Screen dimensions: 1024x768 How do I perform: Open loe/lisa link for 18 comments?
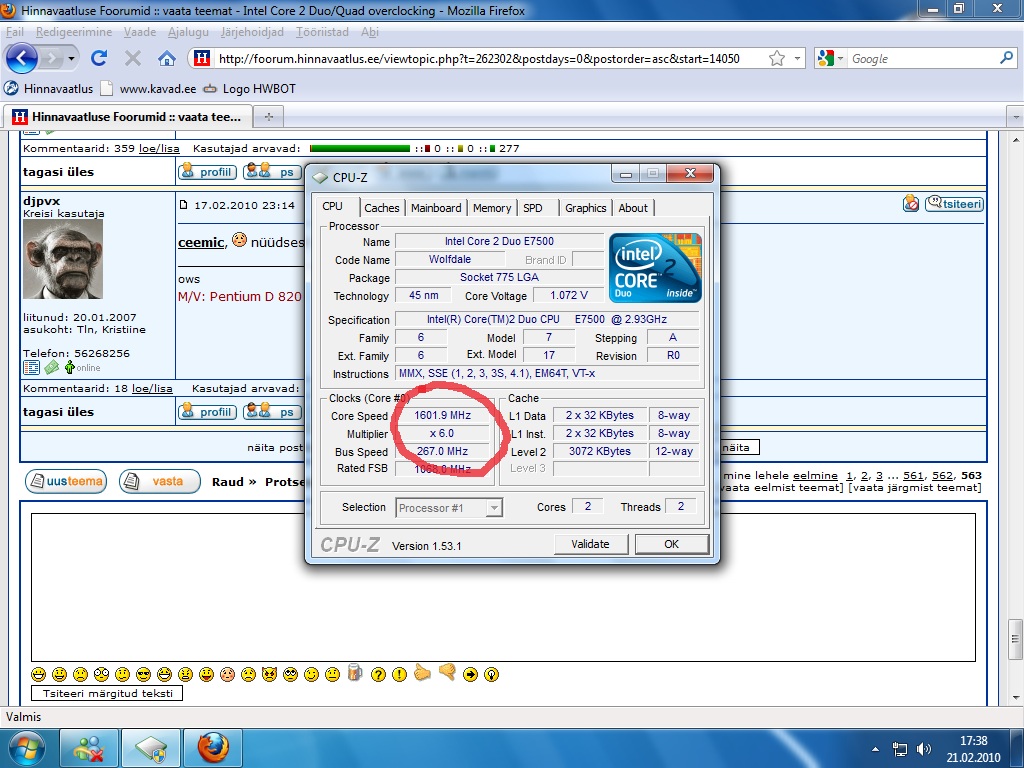152,389
